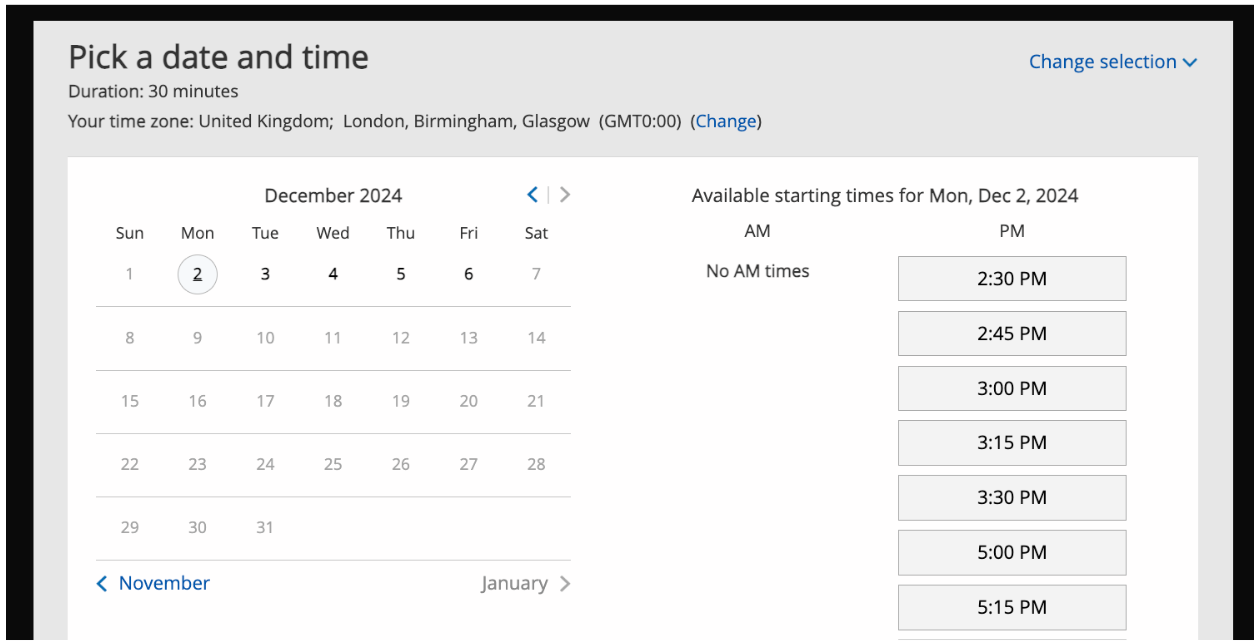Viewport: 1260px width, 642px height.
Task: Expand the Change selection dropdown
Action: [x=1112, y=62]
